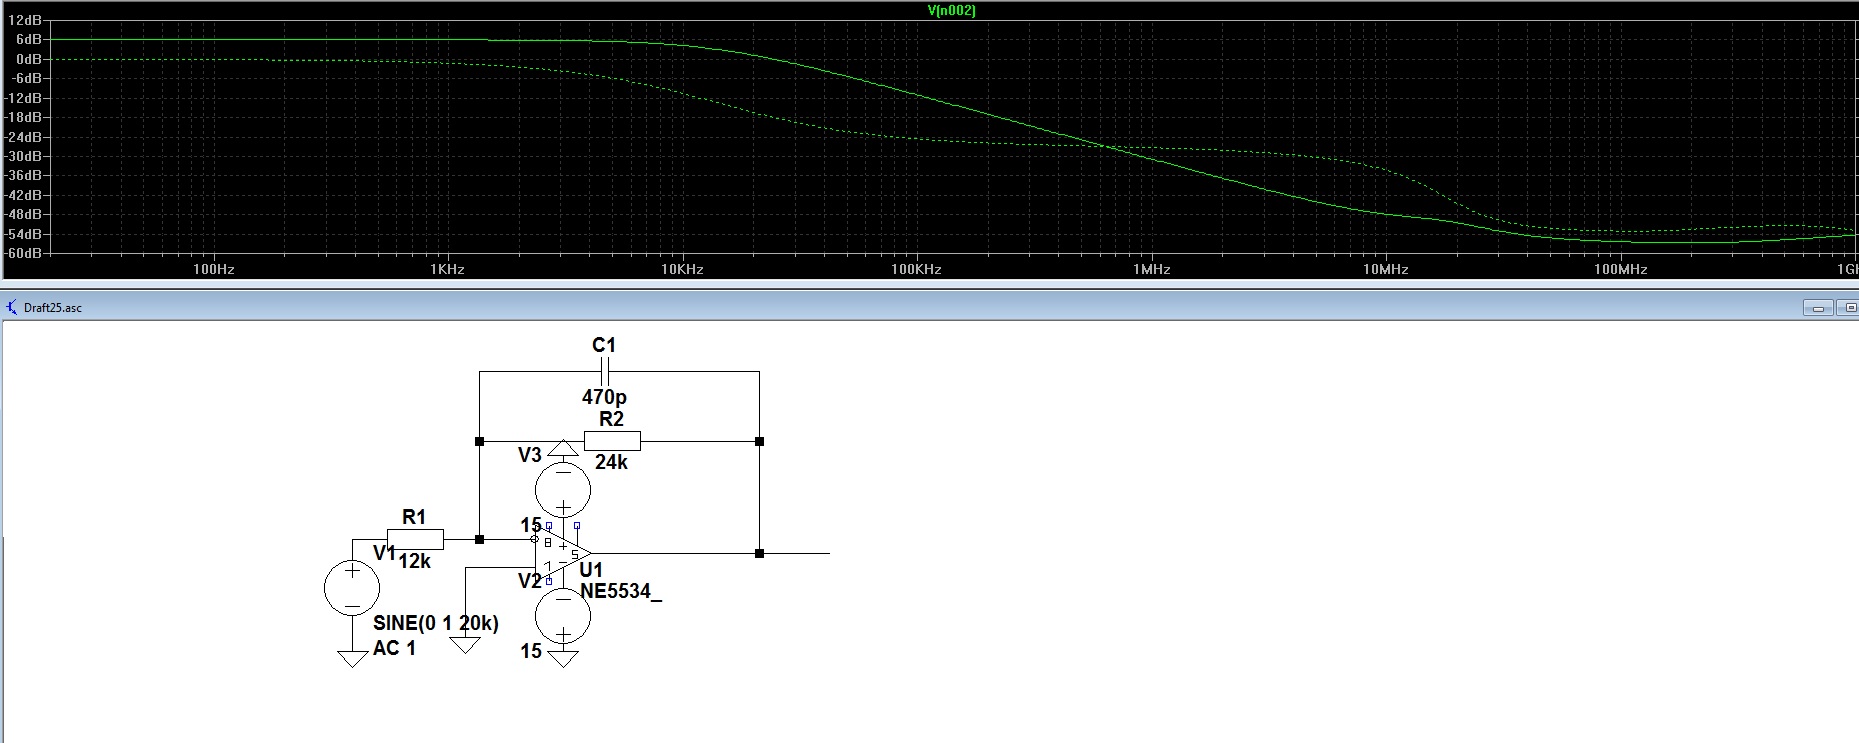Select the resistor R2 symbol
Image resolution: width=1859 pixels, height=743 pixels.
(x=612, y=441)
